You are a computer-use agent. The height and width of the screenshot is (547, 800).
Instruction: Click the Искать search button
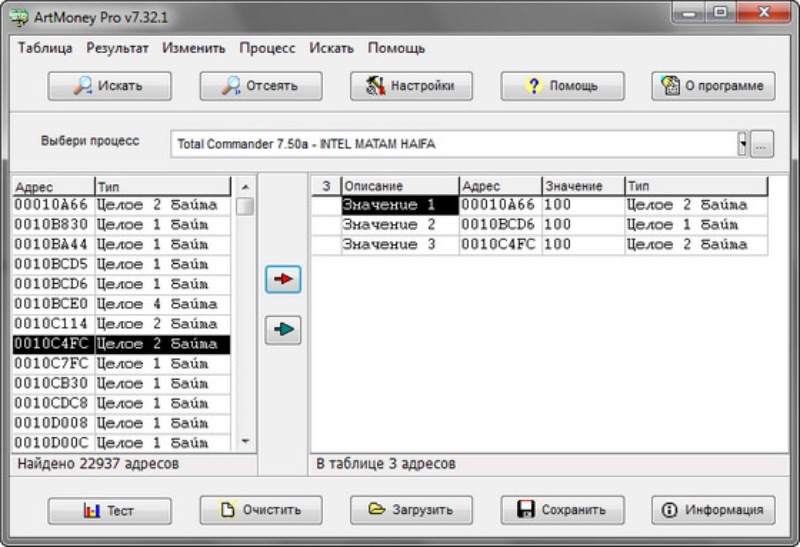109,86
